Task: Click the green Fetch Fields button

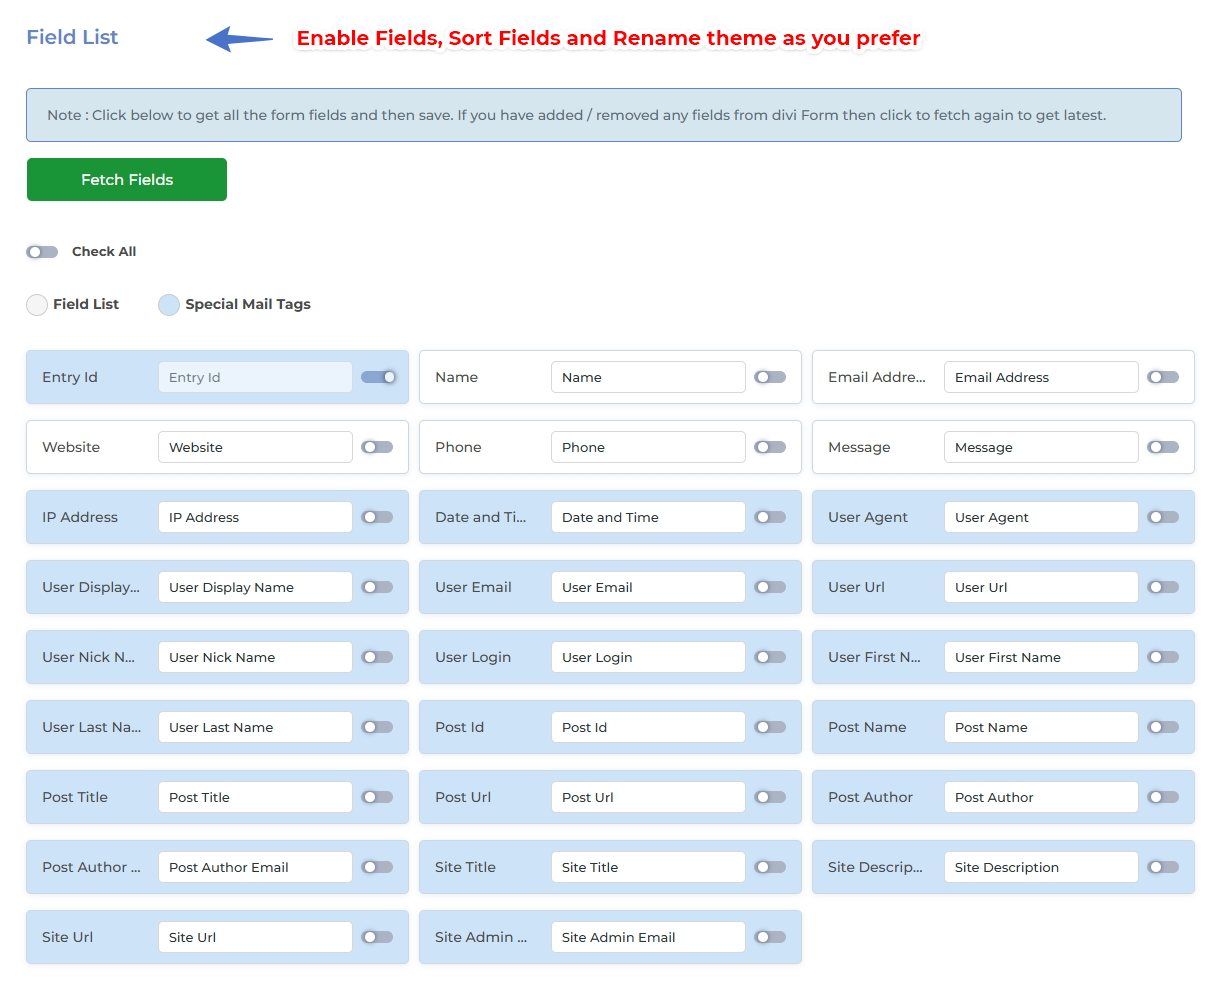Action: click(x=127, y=180)
